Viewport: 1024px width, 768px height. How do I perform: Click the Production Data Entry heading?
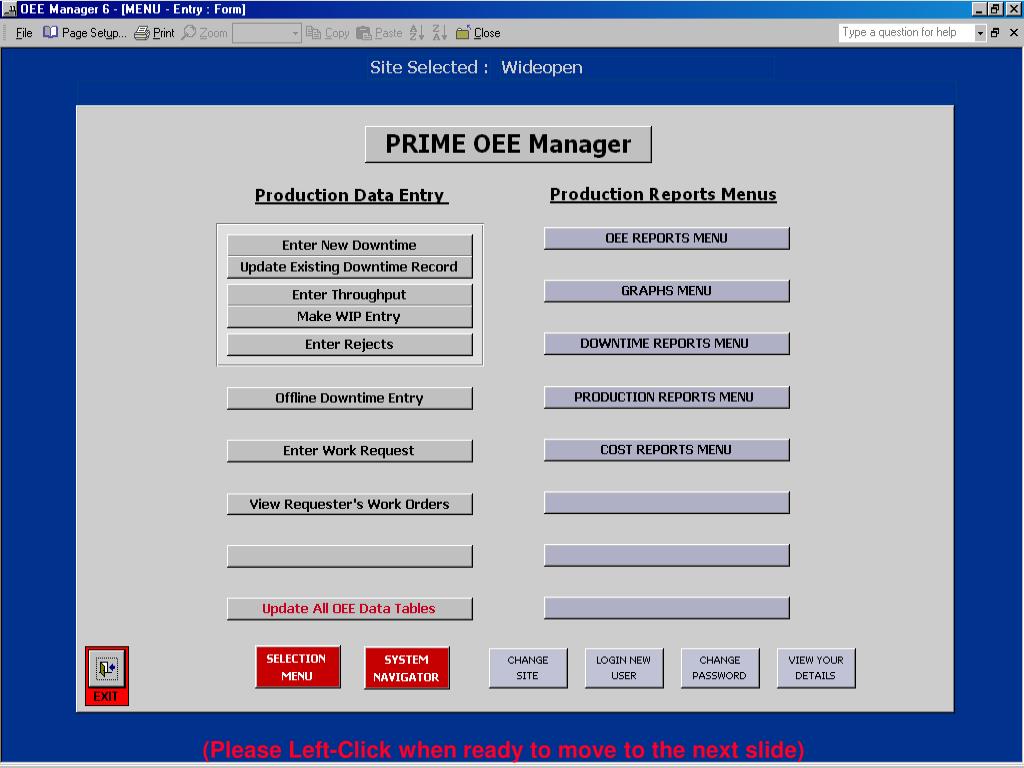coord(351,195)
